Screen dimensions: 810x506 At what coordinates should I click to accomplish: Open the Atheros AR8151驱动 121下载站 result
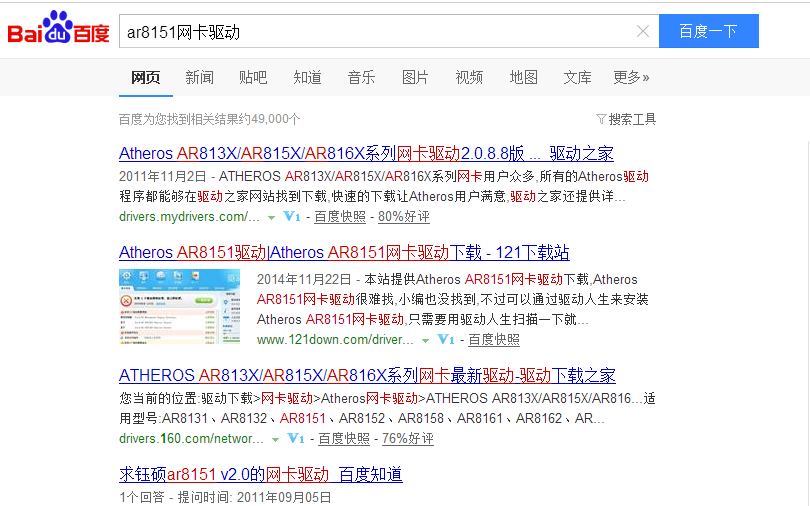coord(344,252)
